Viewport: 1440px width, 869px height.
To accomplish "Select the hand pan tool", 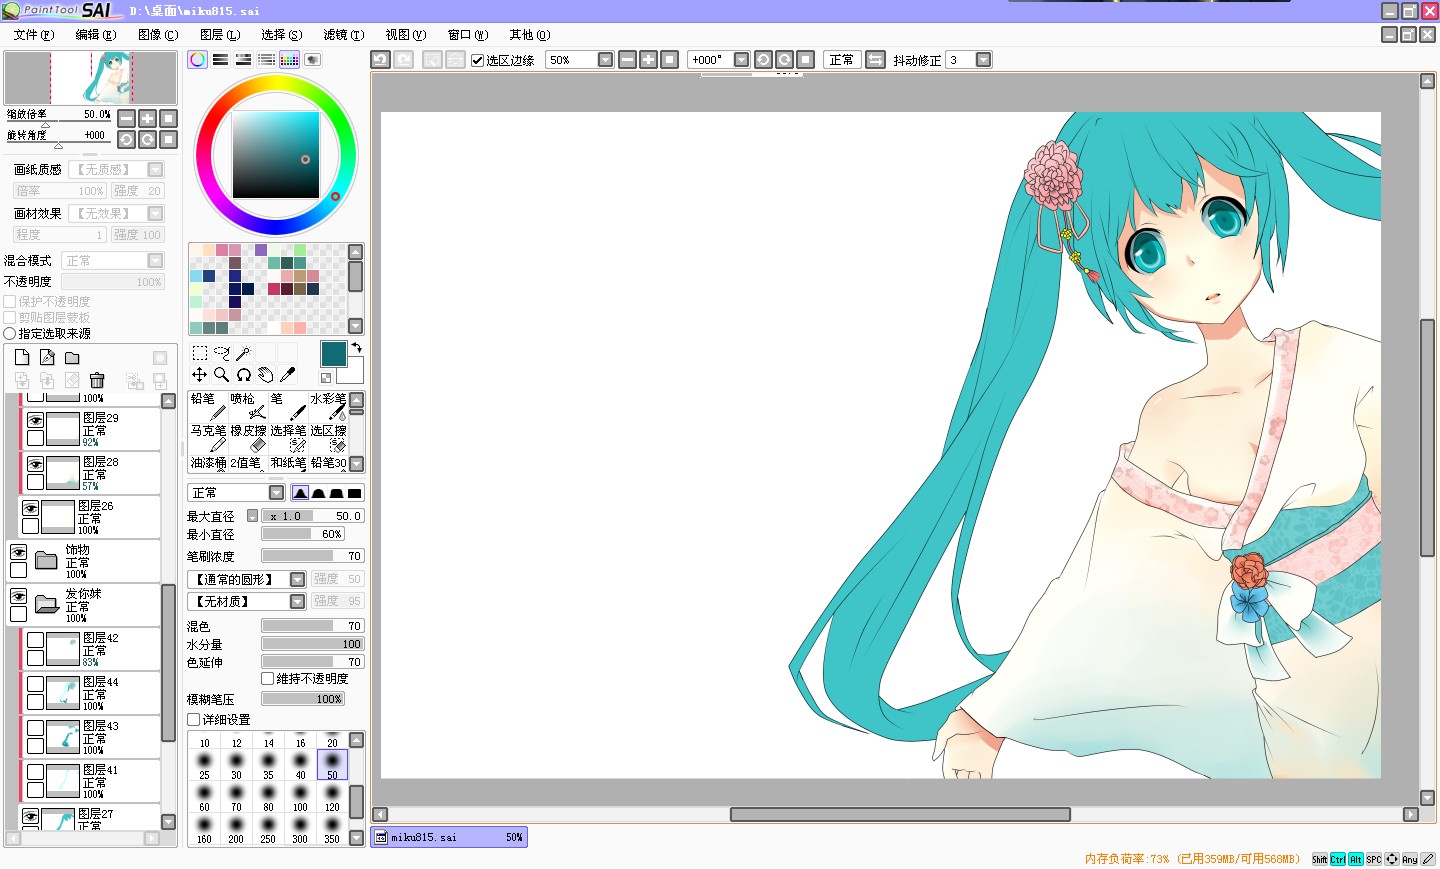I will pos(265,375).
